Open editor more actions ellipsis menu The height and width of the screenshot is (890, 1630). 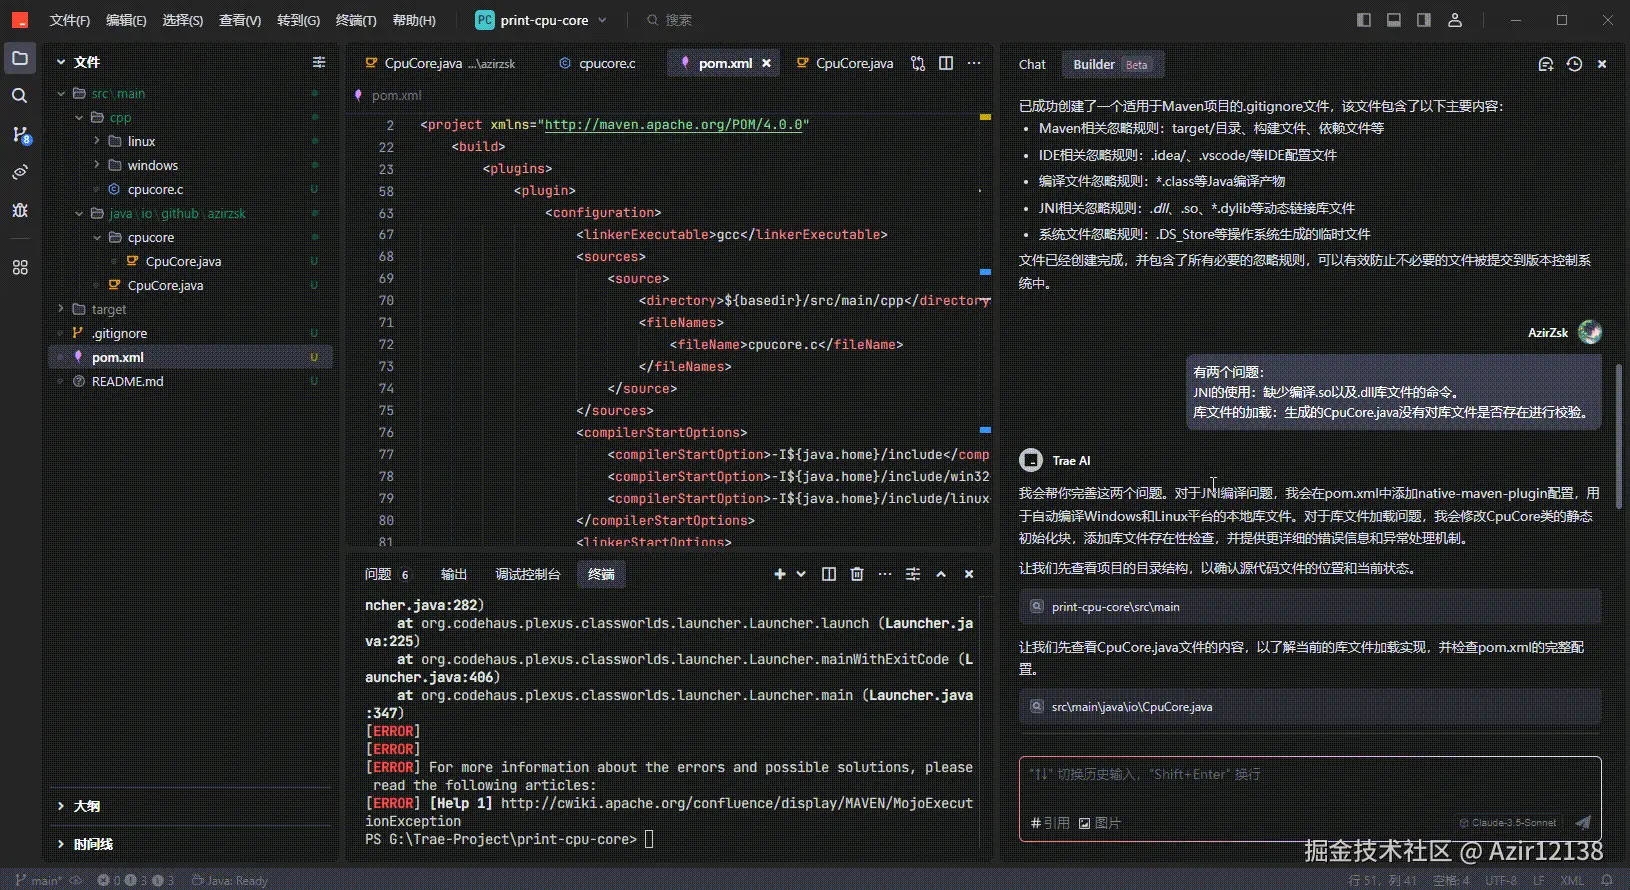(x=974, y=63)
